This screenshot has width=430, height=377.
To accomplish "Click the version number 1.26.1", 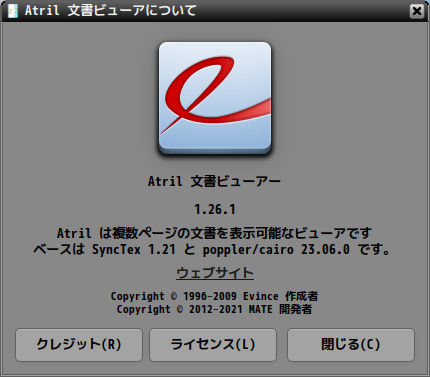I will (x=215, y=210).
